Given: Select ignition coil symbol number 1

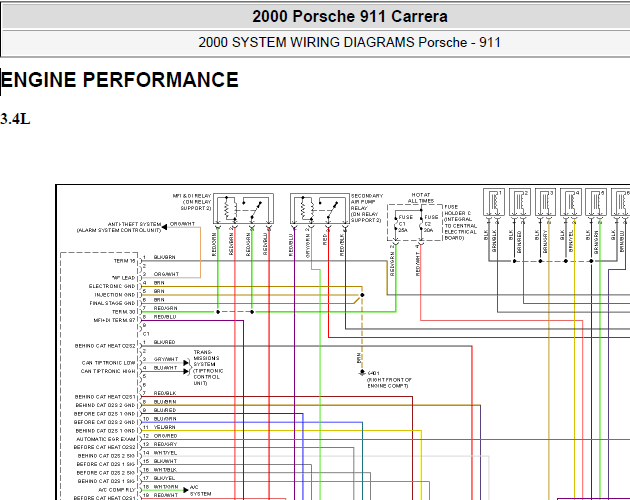Looking at the screenshot, I should click(x=494, y=203).
